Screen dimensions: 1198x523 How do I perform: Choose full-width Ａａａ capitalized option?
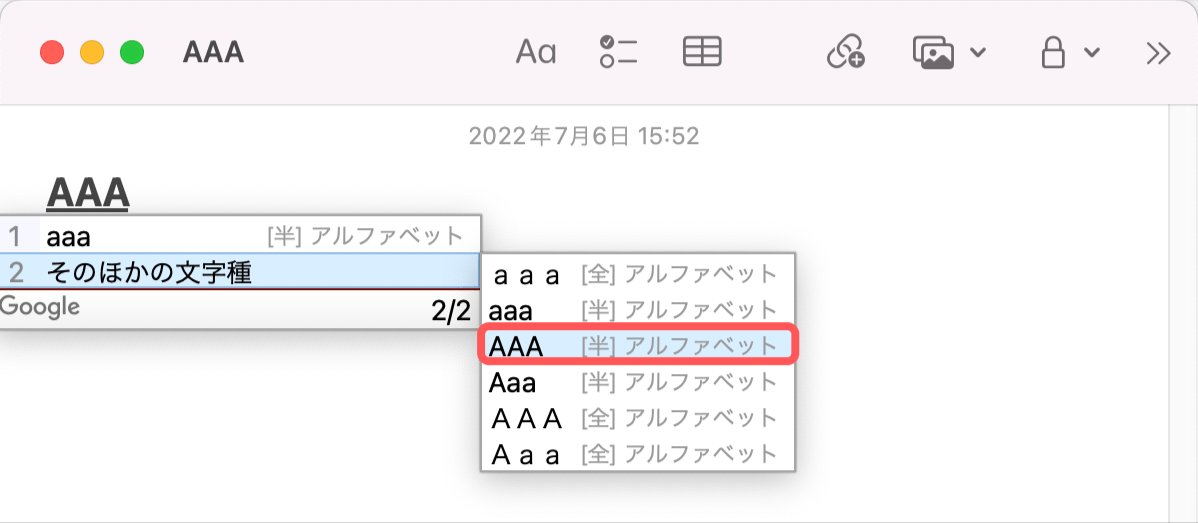[637, 453]
